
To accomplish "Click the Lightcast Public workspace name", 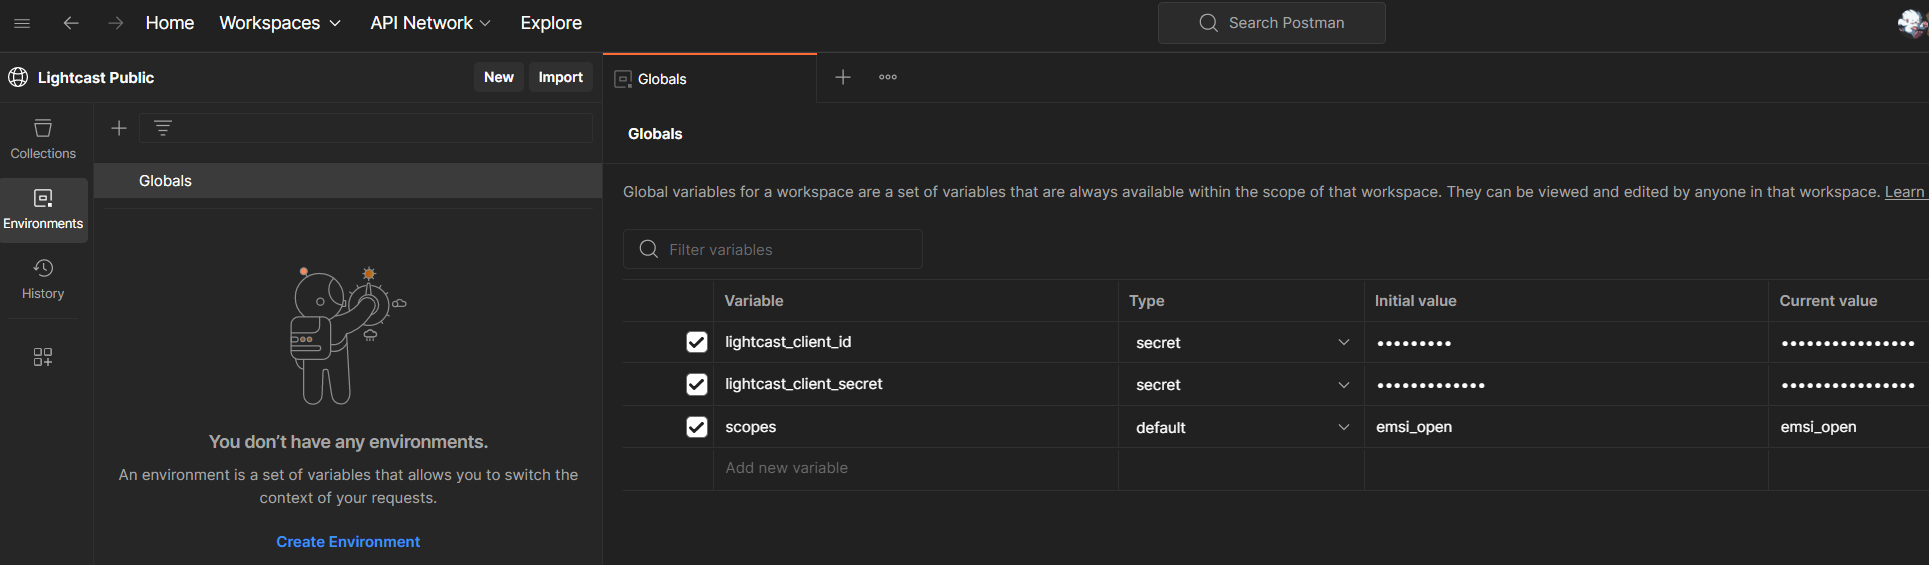I will click(x=96, y=77).
